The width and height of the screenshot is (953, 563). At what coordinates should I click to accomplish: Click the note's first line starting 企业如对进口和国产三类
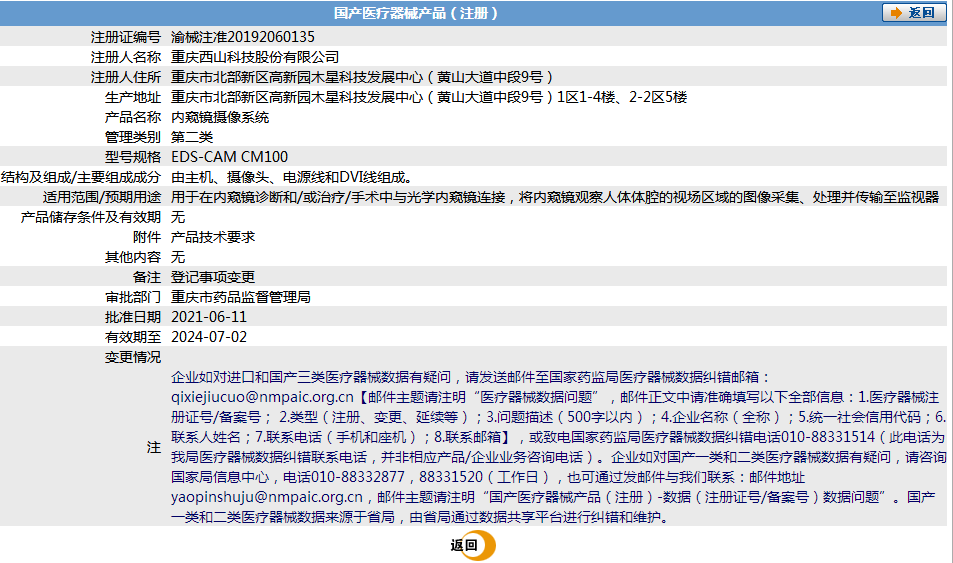471,378
